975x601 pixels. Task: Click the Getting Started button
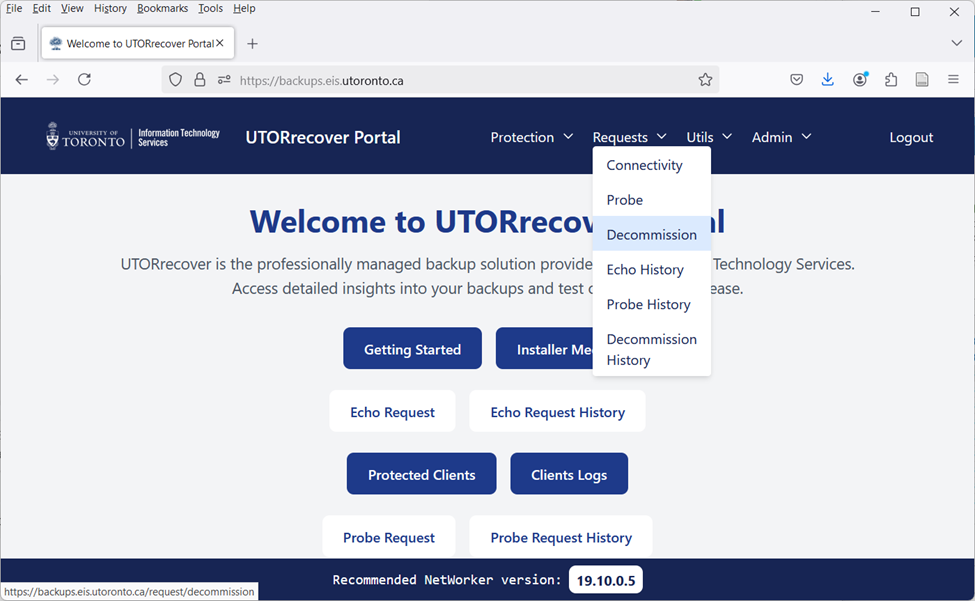[x=412, y=349]
